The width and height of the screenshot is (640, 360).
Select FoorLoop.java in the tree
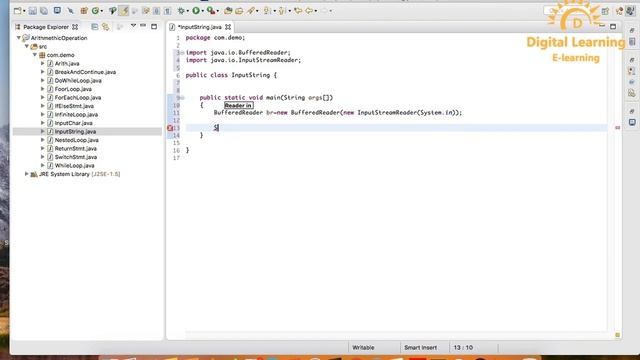coord(73,89)
